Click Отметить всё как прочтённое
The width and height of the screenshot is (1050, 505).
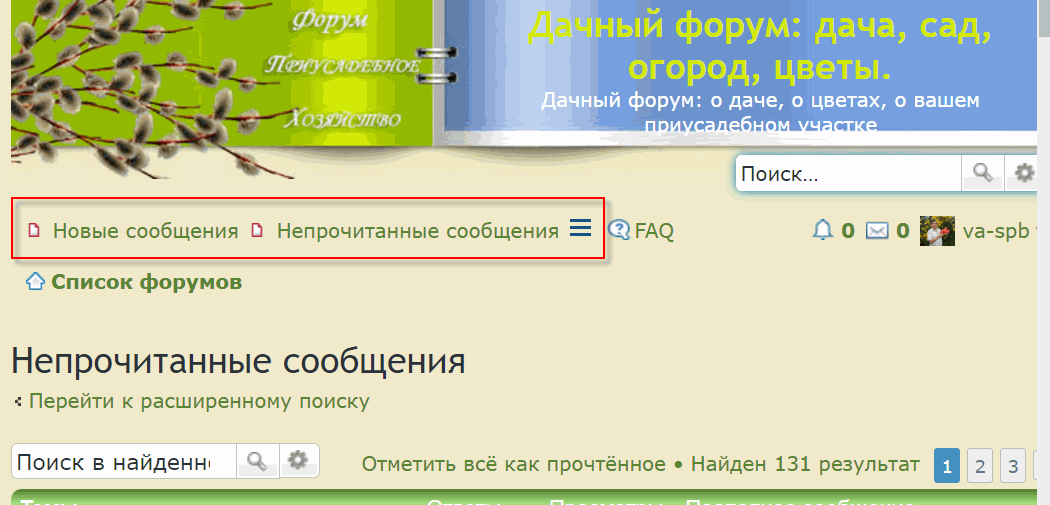click(513, 464)
